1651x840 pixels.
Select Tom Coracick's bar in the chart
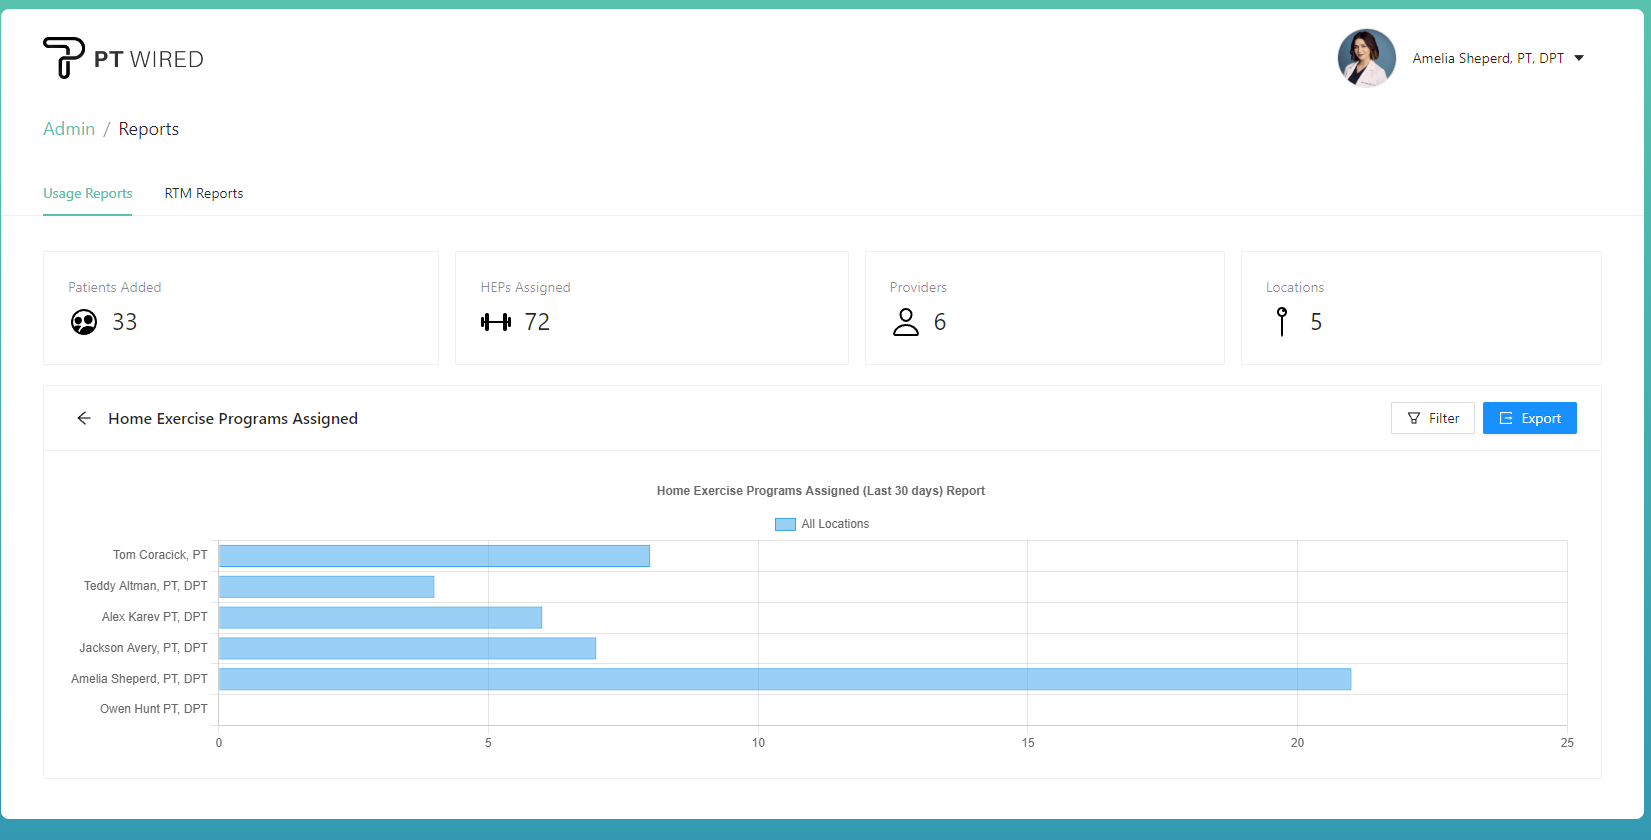[x=434, y=556]
